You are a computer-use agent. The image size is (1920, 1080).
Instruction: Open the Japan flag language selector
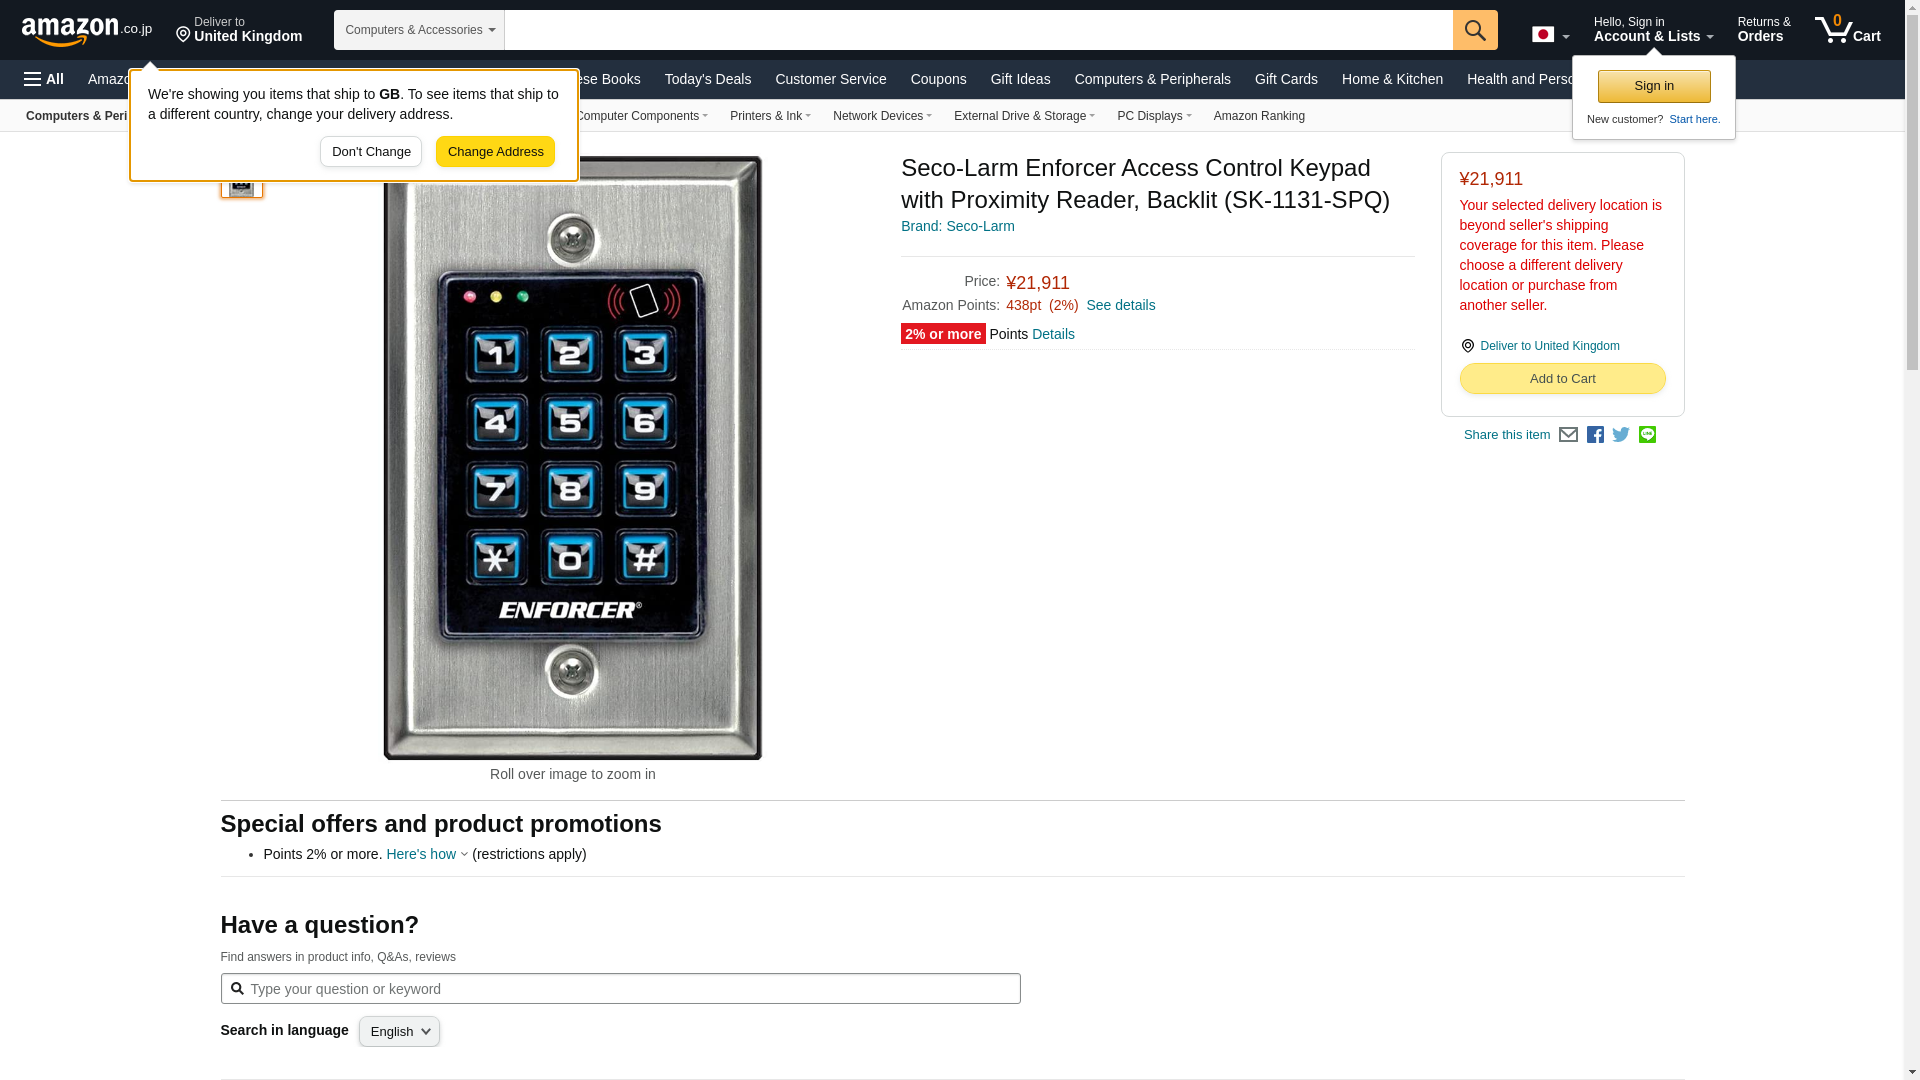coord(1550,34)
